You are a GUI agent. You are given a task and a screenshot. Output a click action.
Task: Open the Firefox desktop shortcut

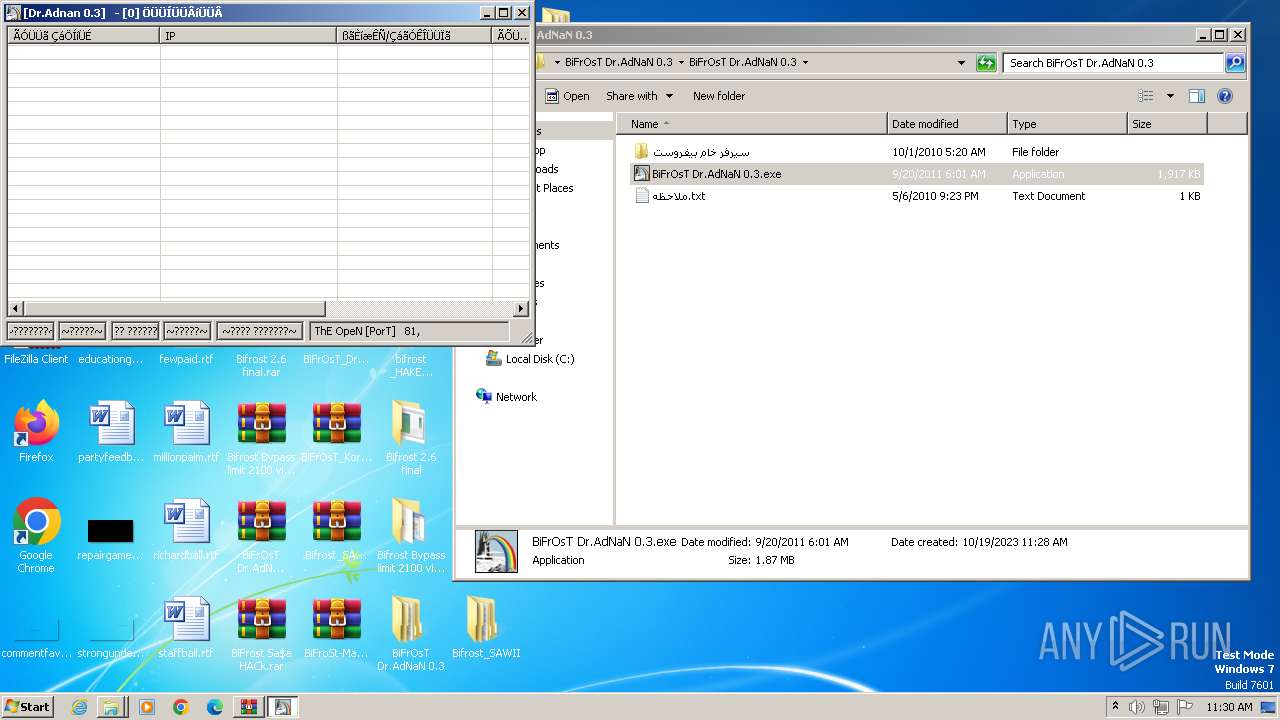tap(36, 432)
